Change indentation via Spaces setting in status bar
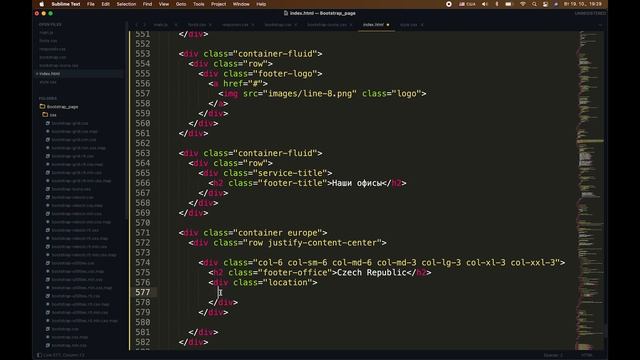This screenshot has height=360, width=640. pyautogui.click(x=553, y=355)
